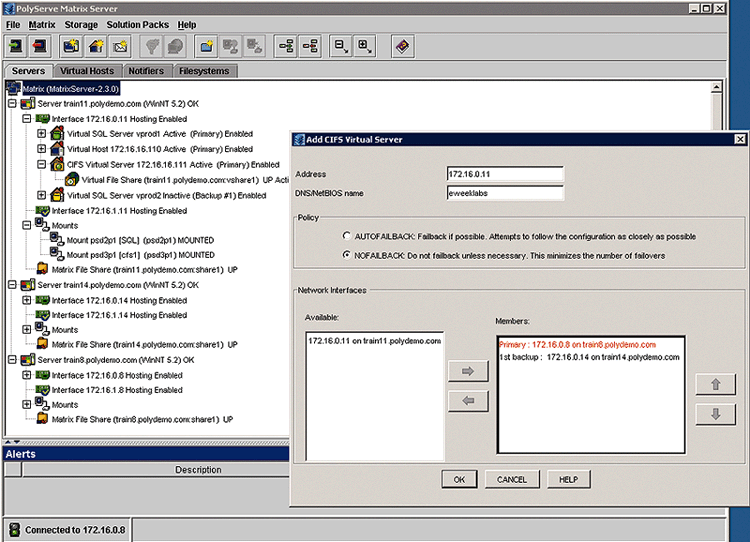Viewport: 750px width, 542px height.
Task: Expand Mounts node under train8
Action: point(27,404)
